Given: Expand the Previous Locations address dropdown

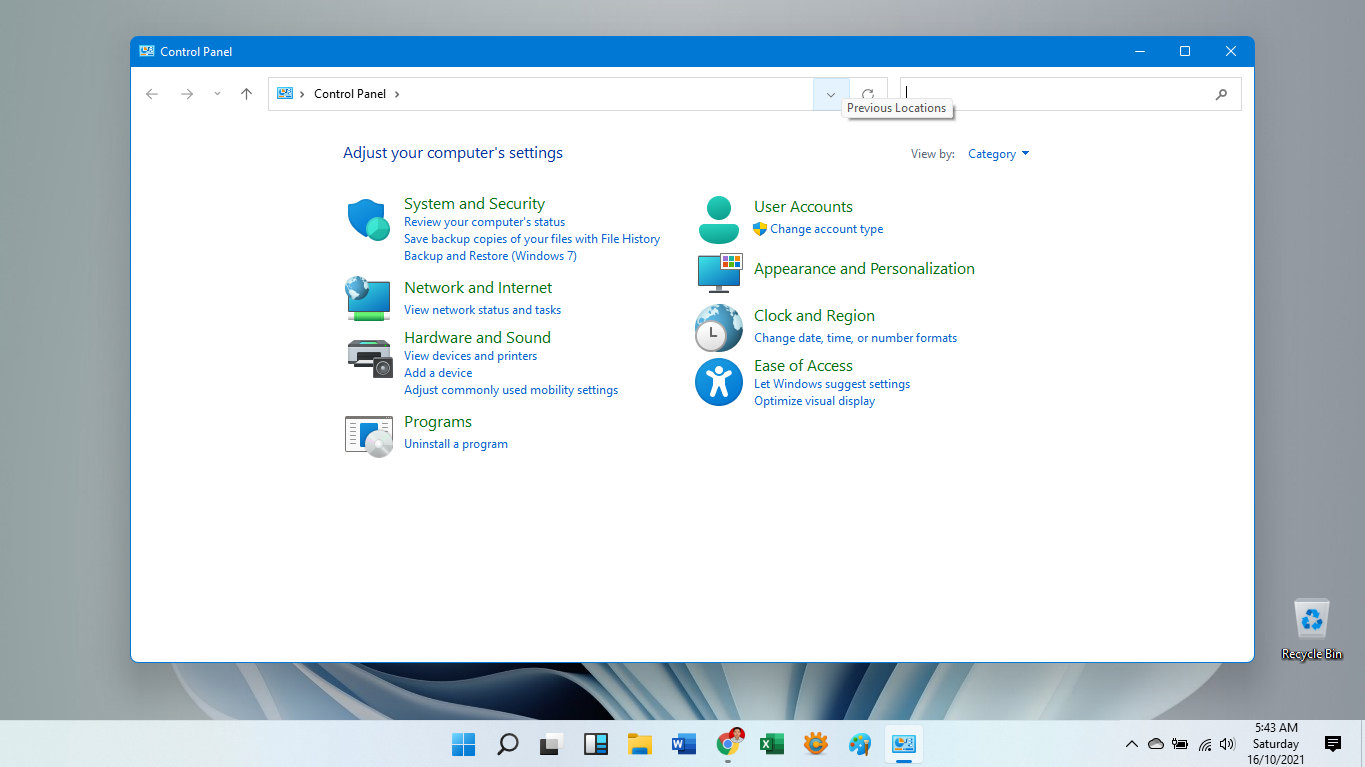Looking at the screenshot, I should [830, 94].
